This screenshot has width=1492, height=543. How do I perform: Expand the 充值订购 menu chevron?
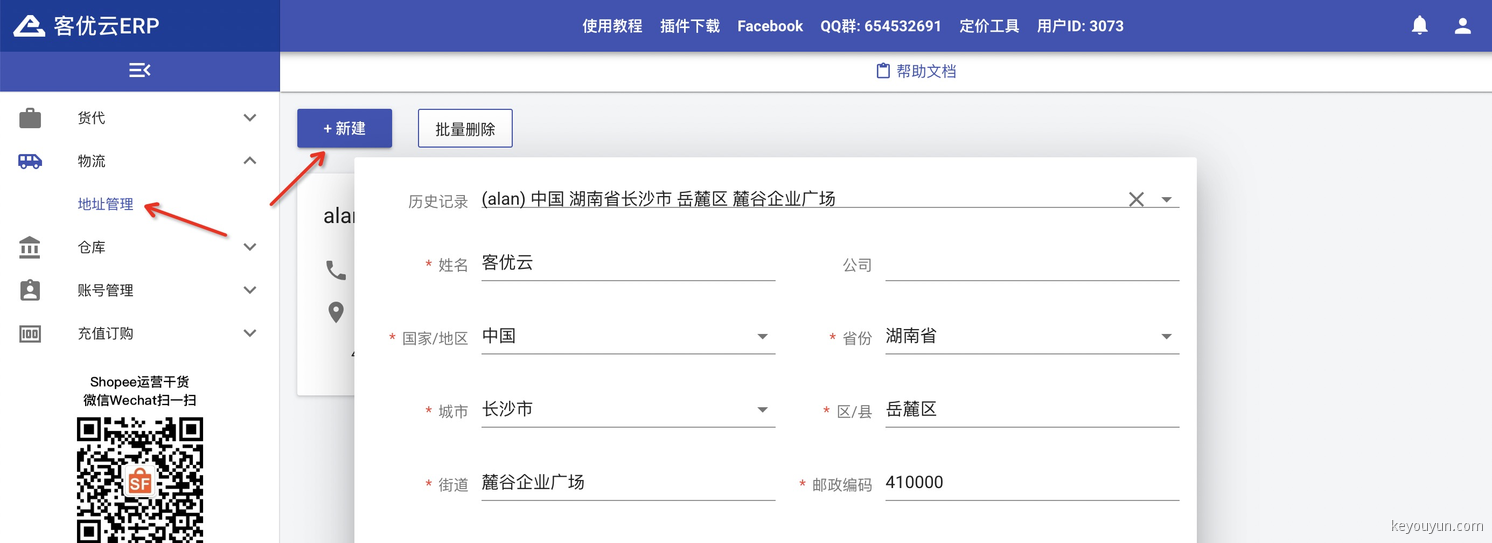(250, 334)
